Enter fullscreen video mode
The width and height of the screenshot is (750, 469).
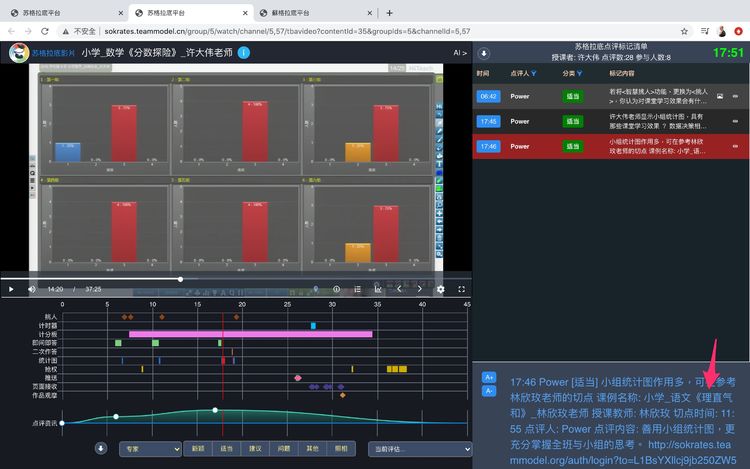[x=460, y=289]
